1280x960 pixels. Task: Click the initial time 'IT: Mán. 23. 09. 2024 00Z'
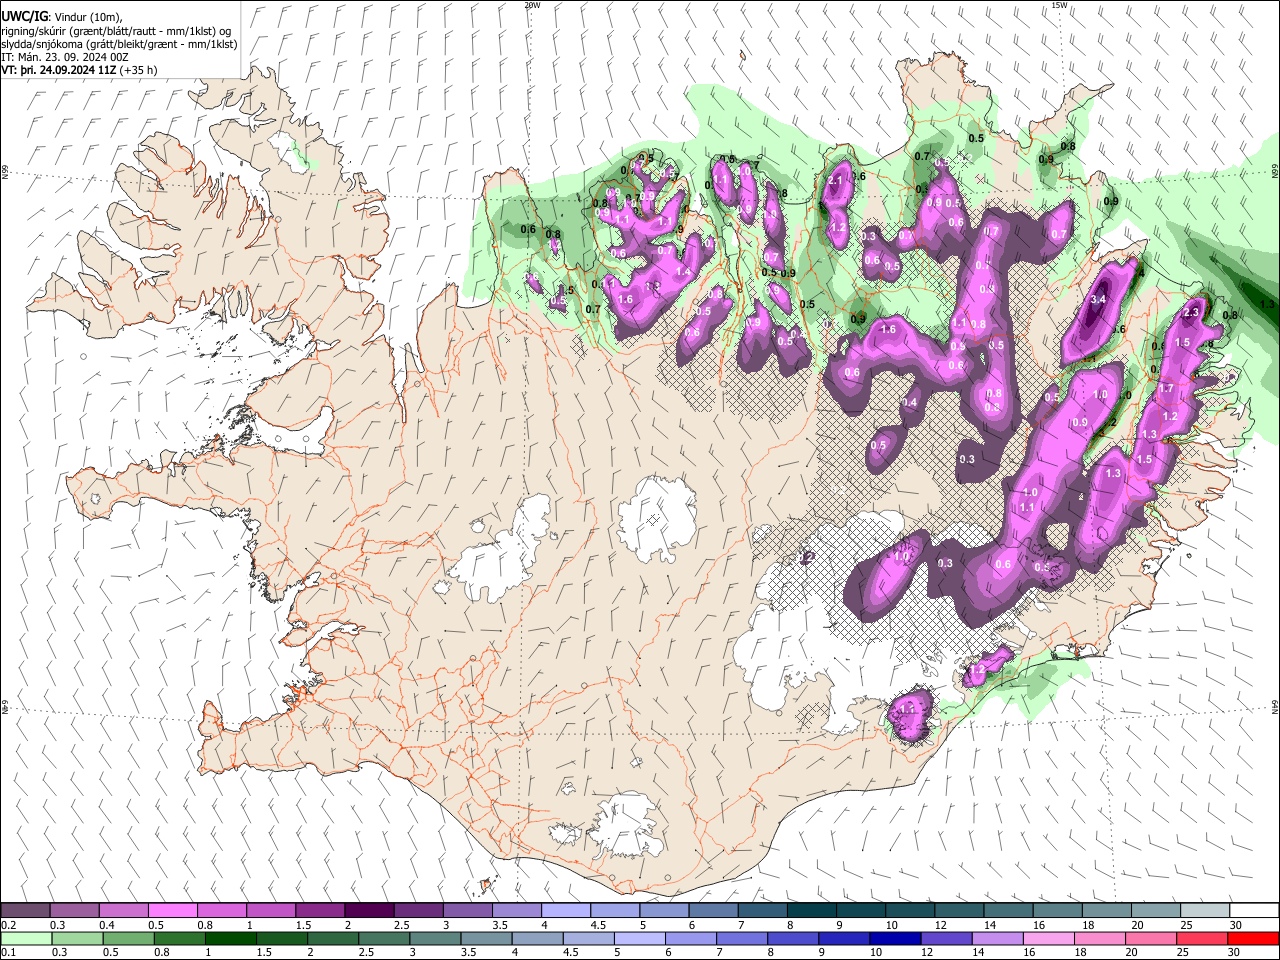[65, 58]
